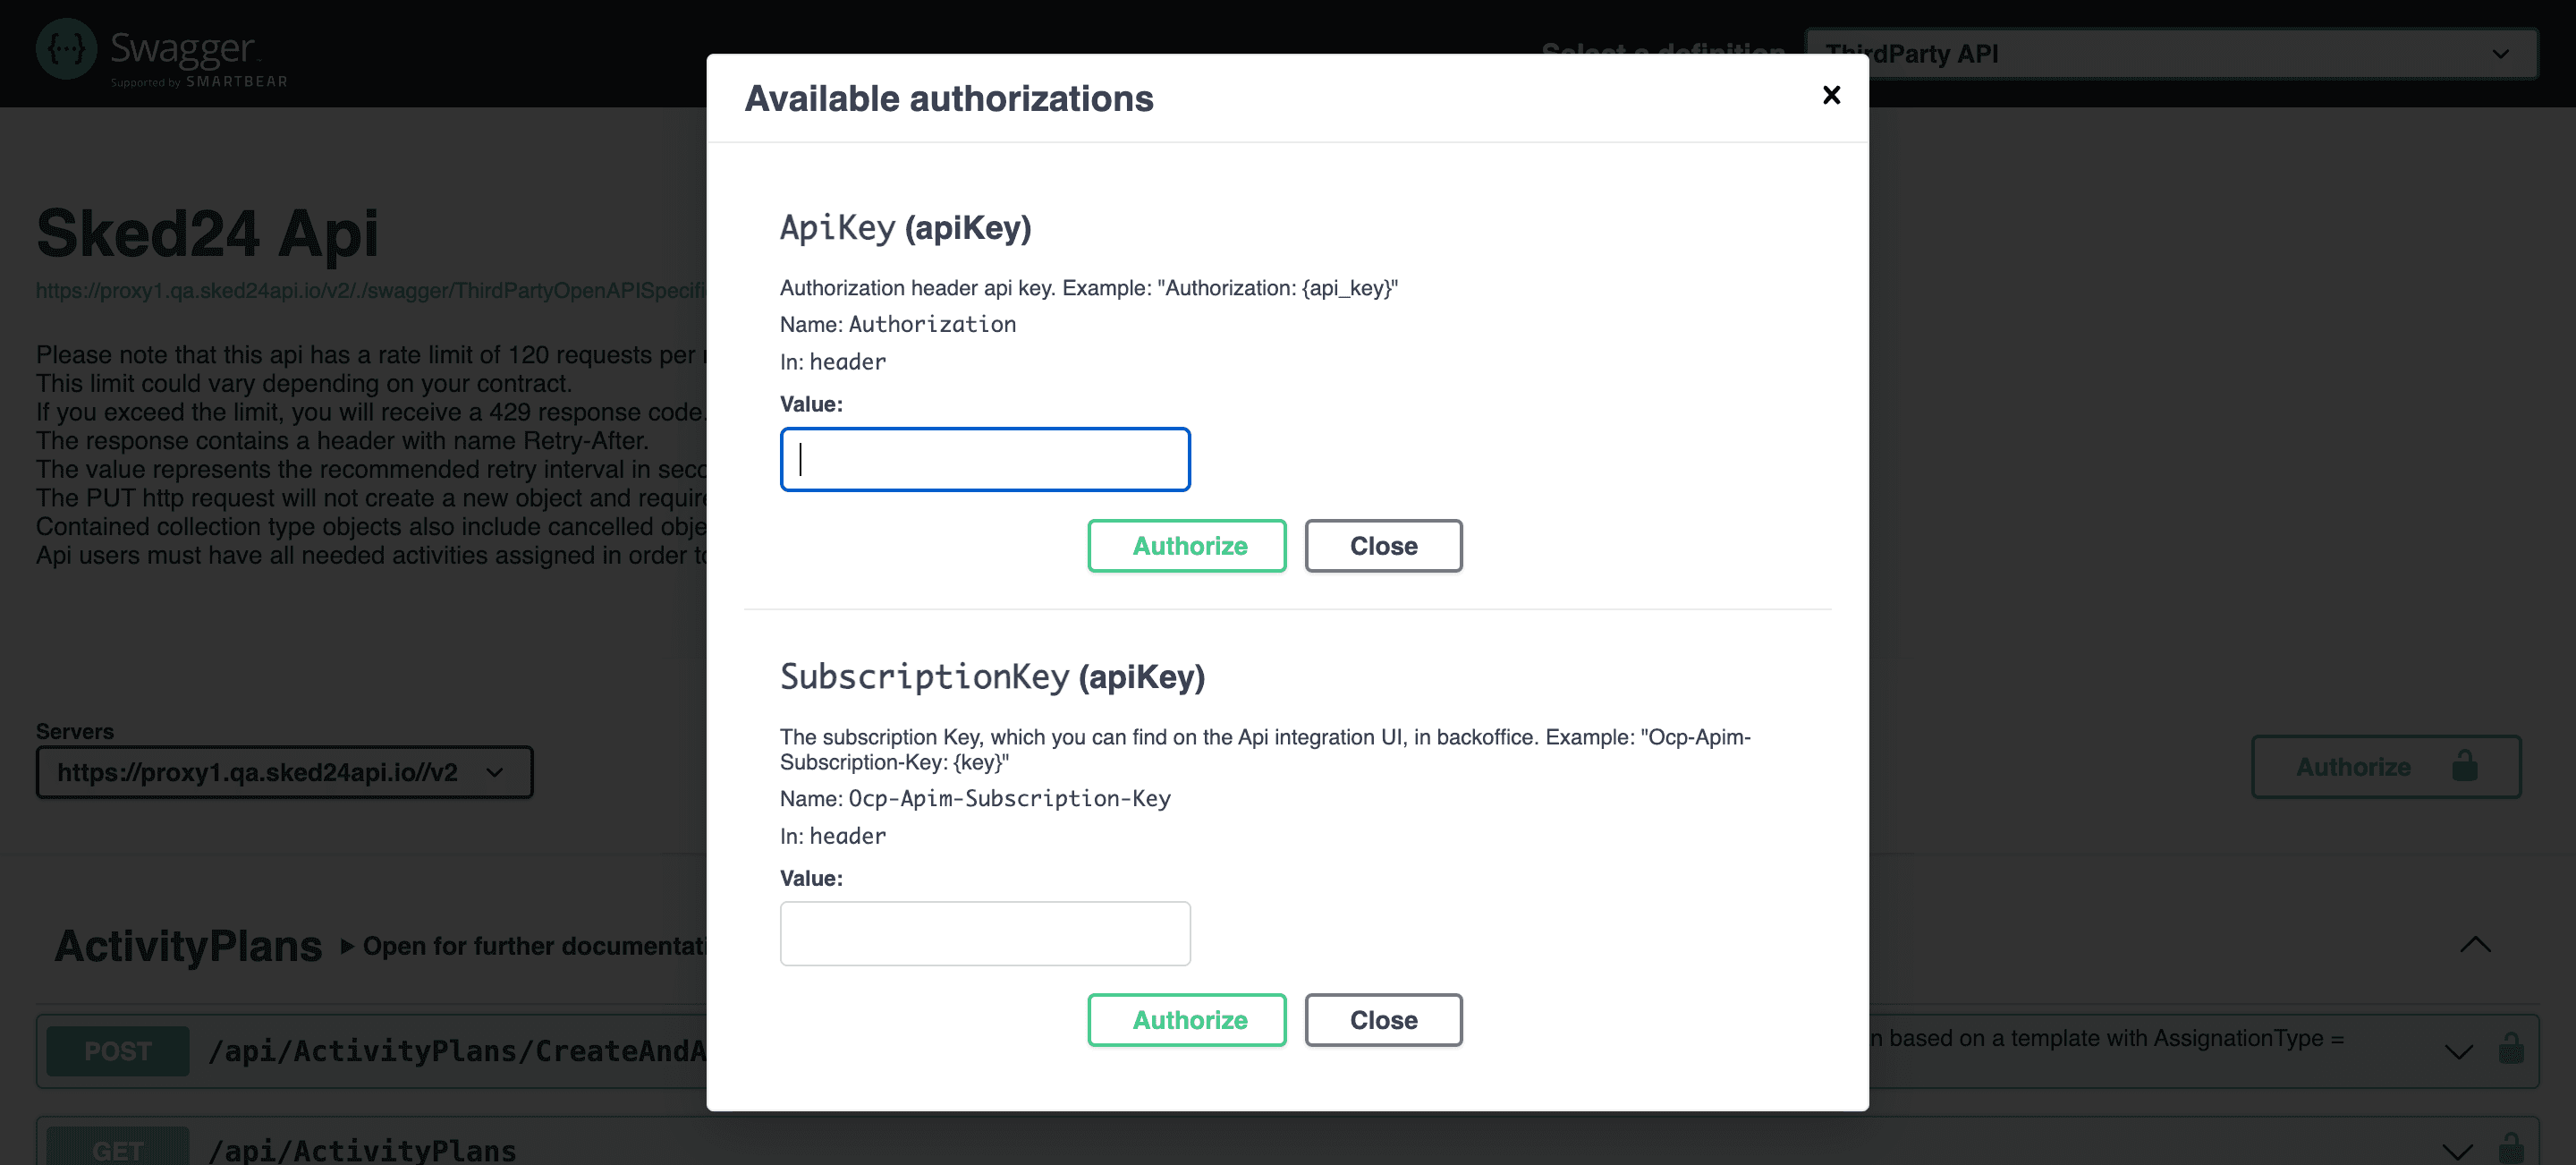Click the ApiKey Value input field
The image size is (2576, 1165).
[x=985, y=459]
